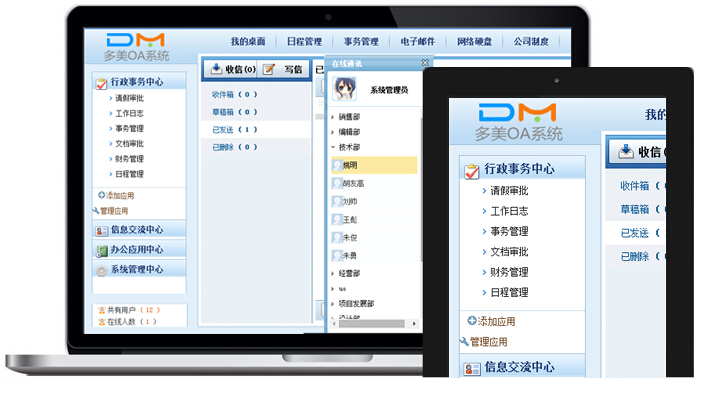Screen dimensions: 702x397
Task: Click the avatar icon next to 朱勇
Action: (x=337, y=256)
